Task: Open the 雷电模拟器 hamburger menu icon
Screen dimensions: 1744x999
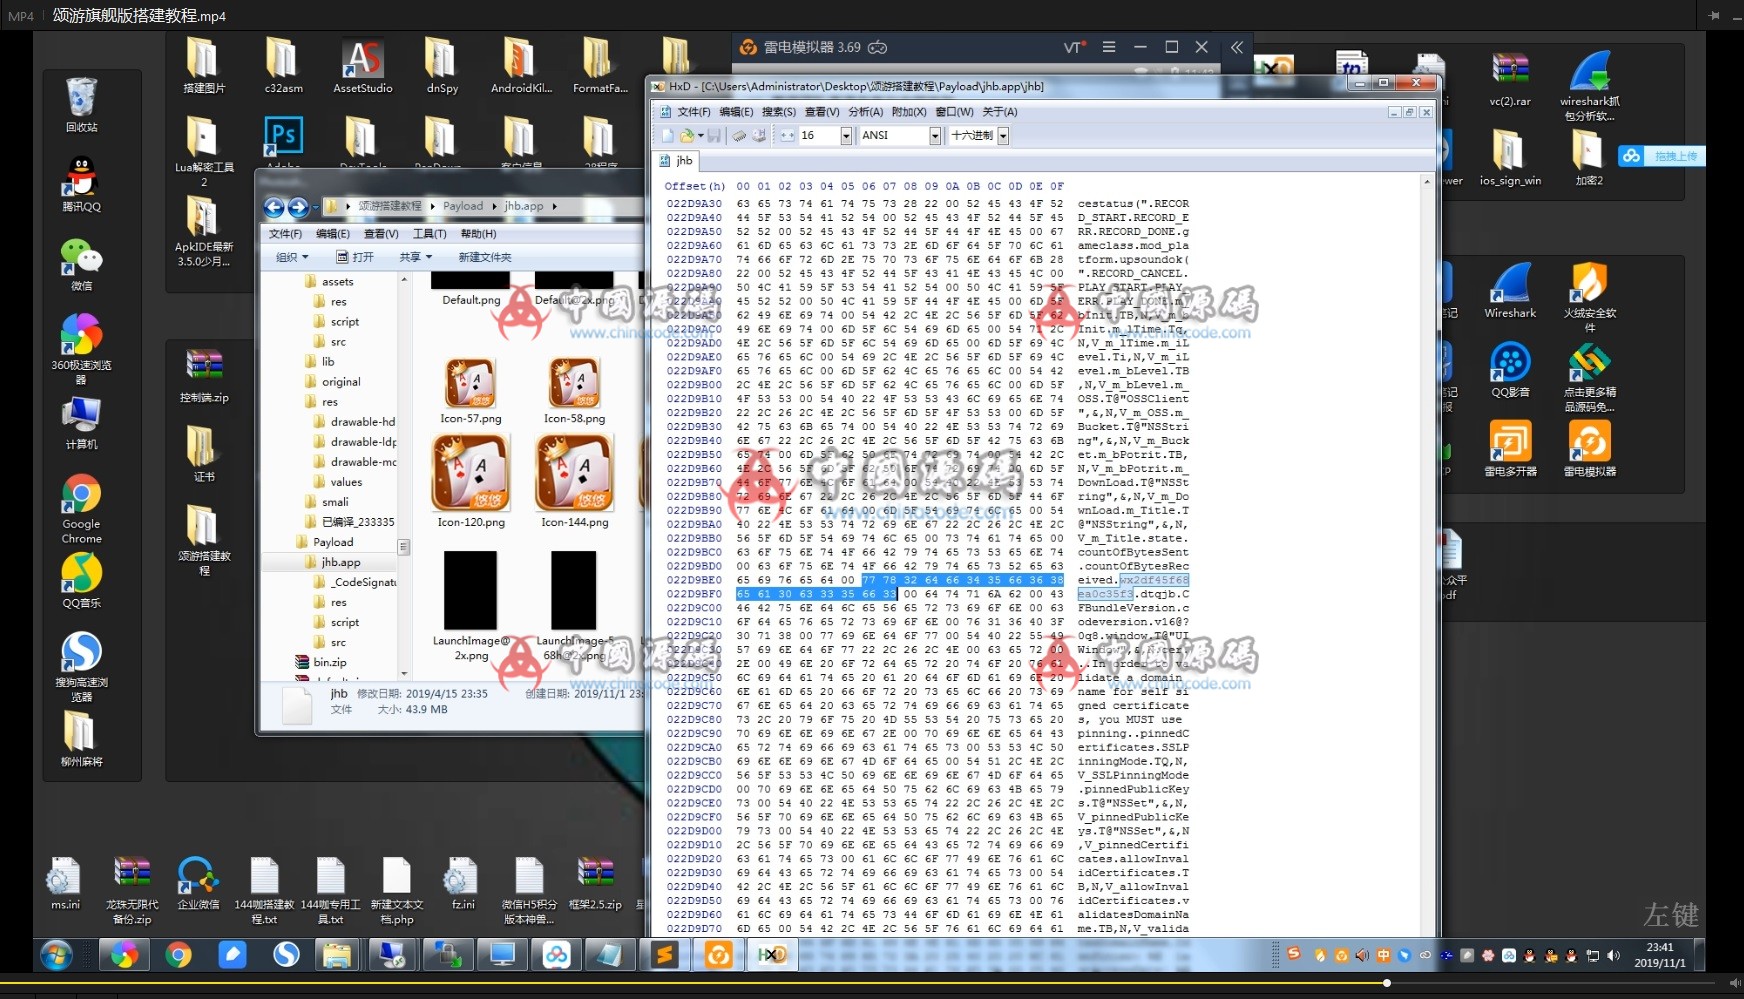Action: 1109,47
